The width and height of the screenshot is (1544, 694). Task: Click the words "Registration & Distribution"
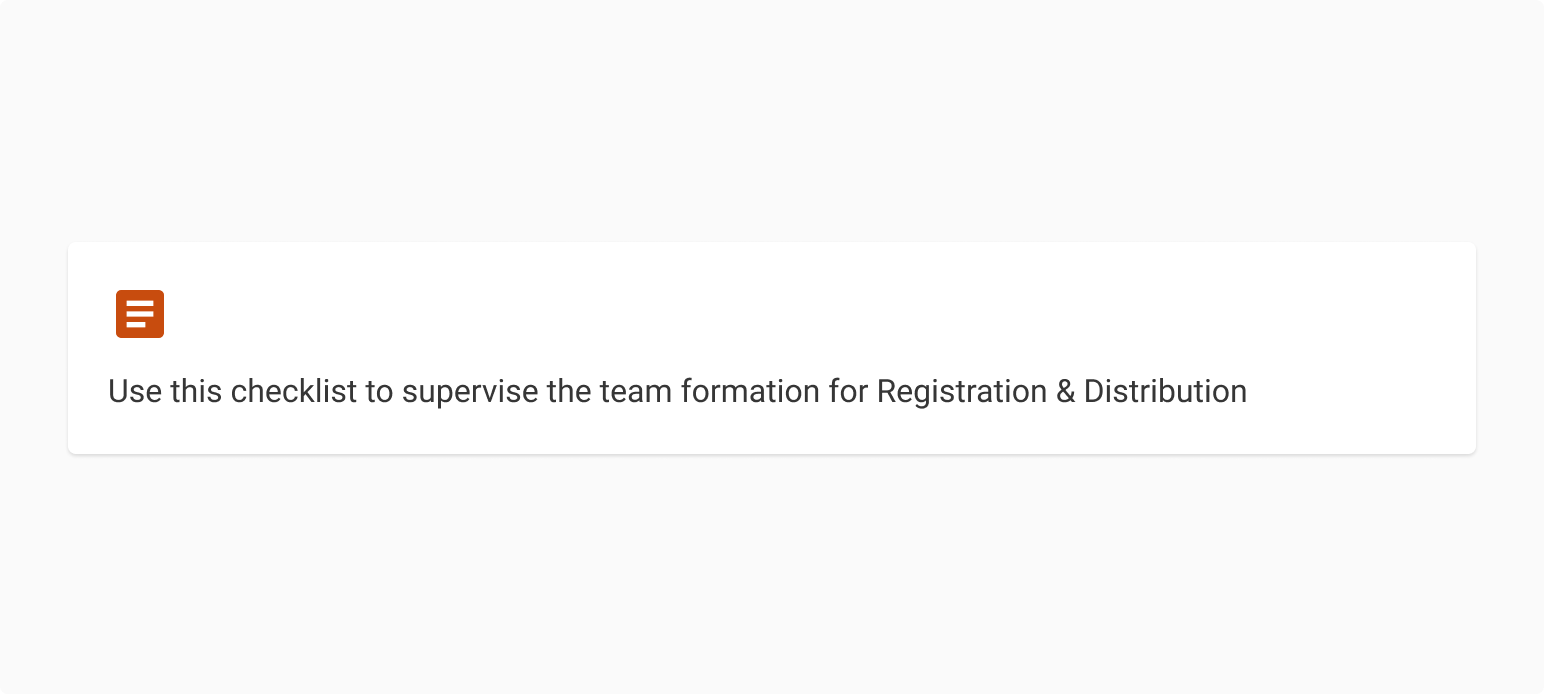coord(1061,391)
